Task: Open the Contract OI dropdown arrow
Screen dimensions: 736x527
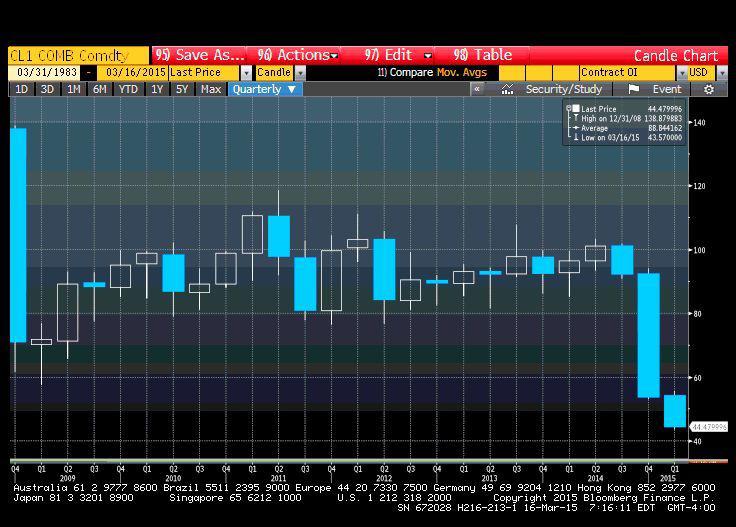Action: pyautogui.click(x=682, y=73)
